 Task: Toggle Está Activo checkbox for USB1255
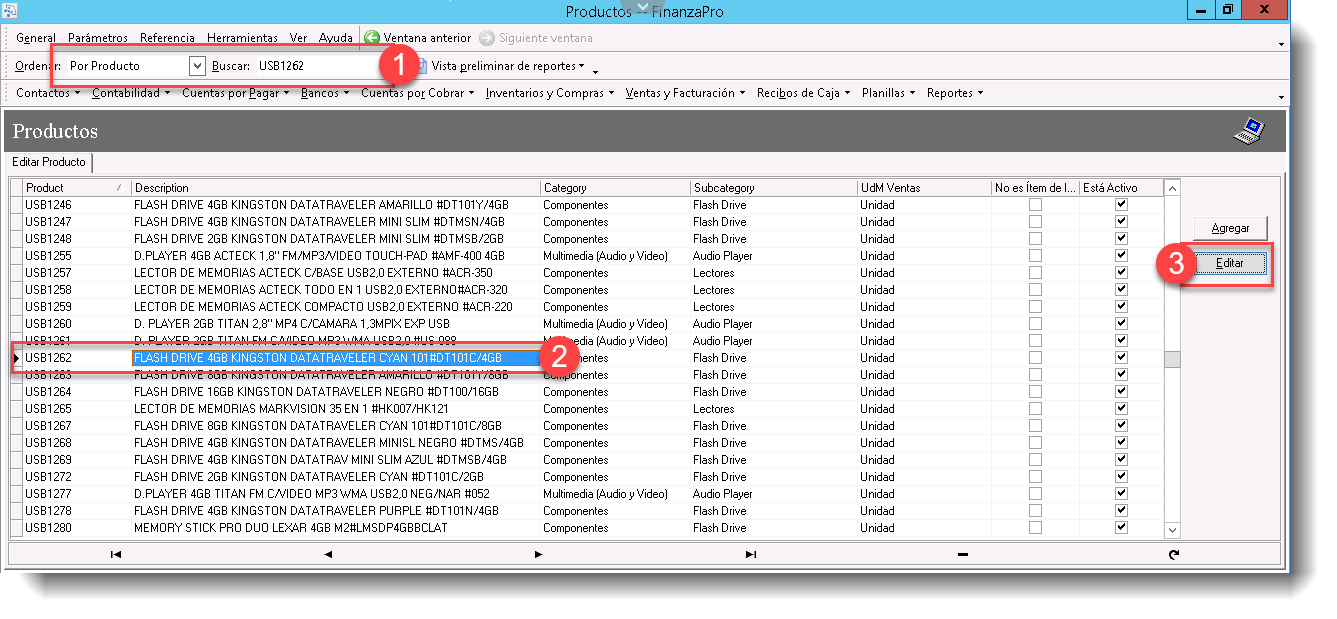coord(1121,256)
